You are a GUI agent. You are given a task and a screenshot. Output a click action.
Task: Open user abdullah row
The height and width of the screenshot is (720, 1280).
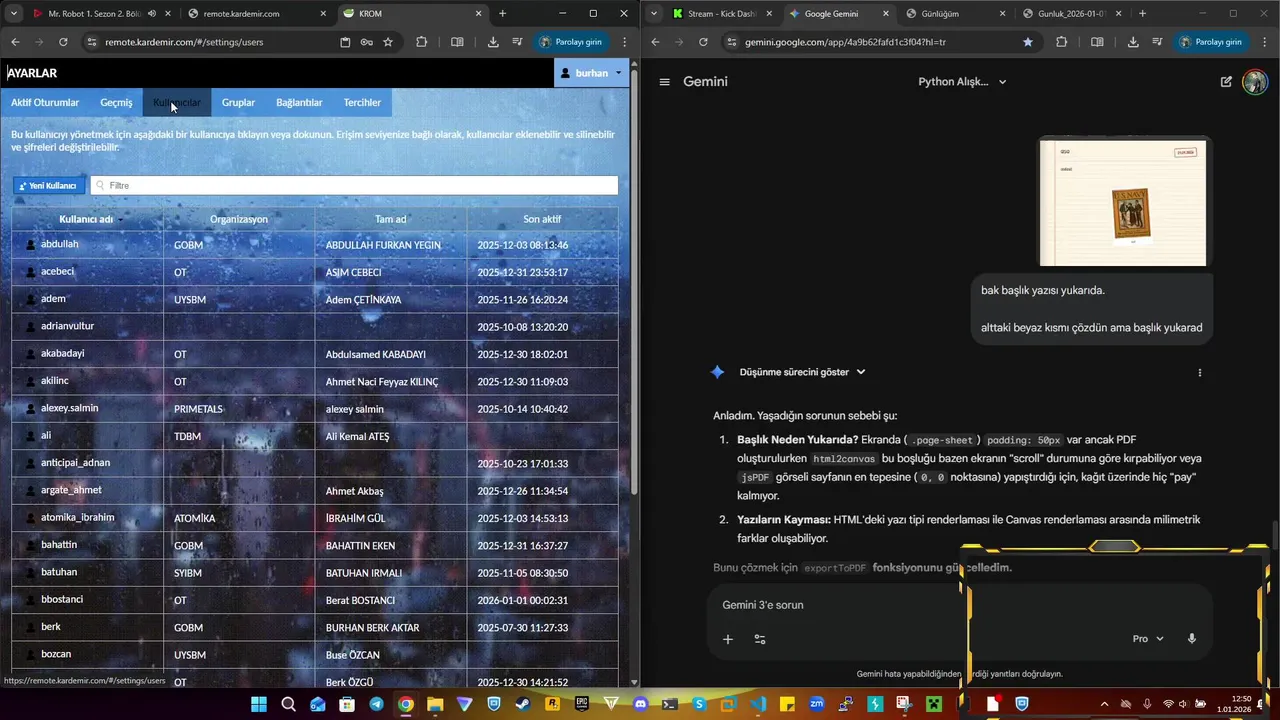(315, 245)
